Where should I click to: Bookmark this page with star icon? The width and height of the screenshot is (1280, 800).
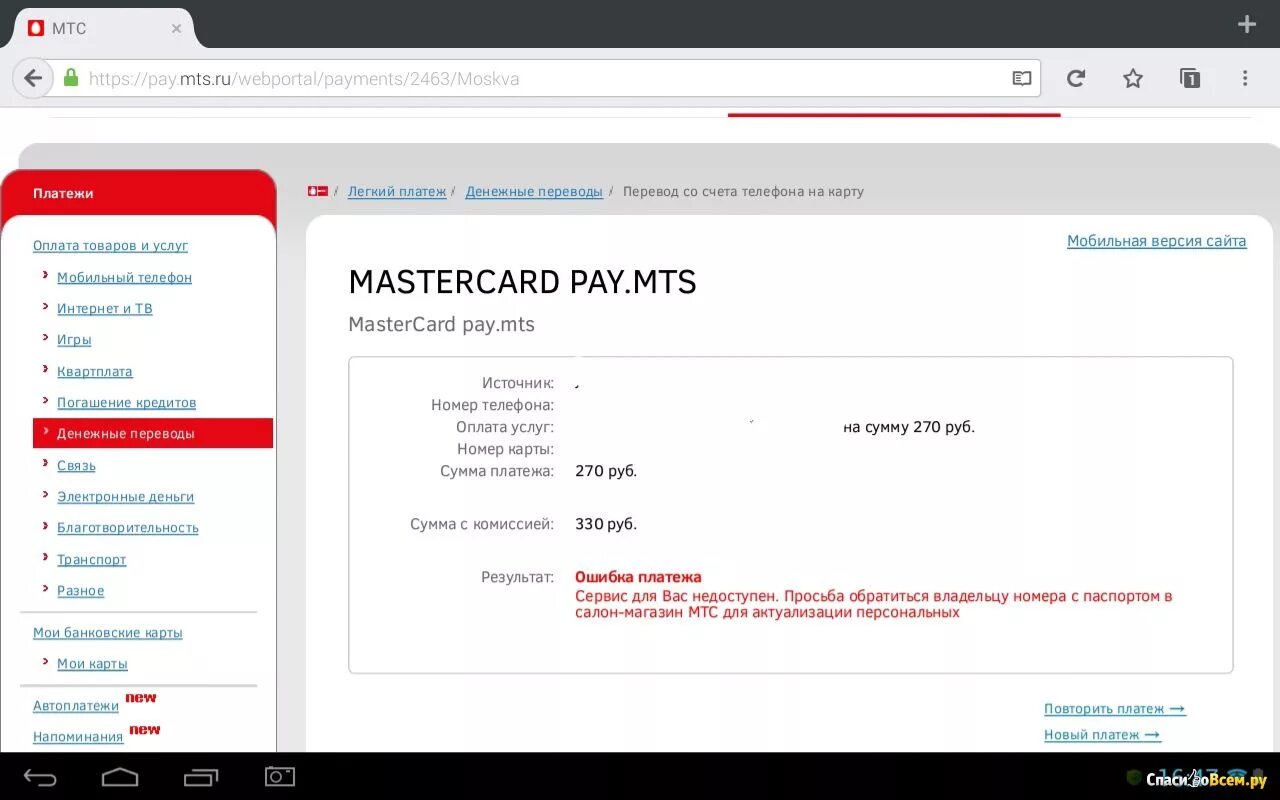coord(1133,78)
